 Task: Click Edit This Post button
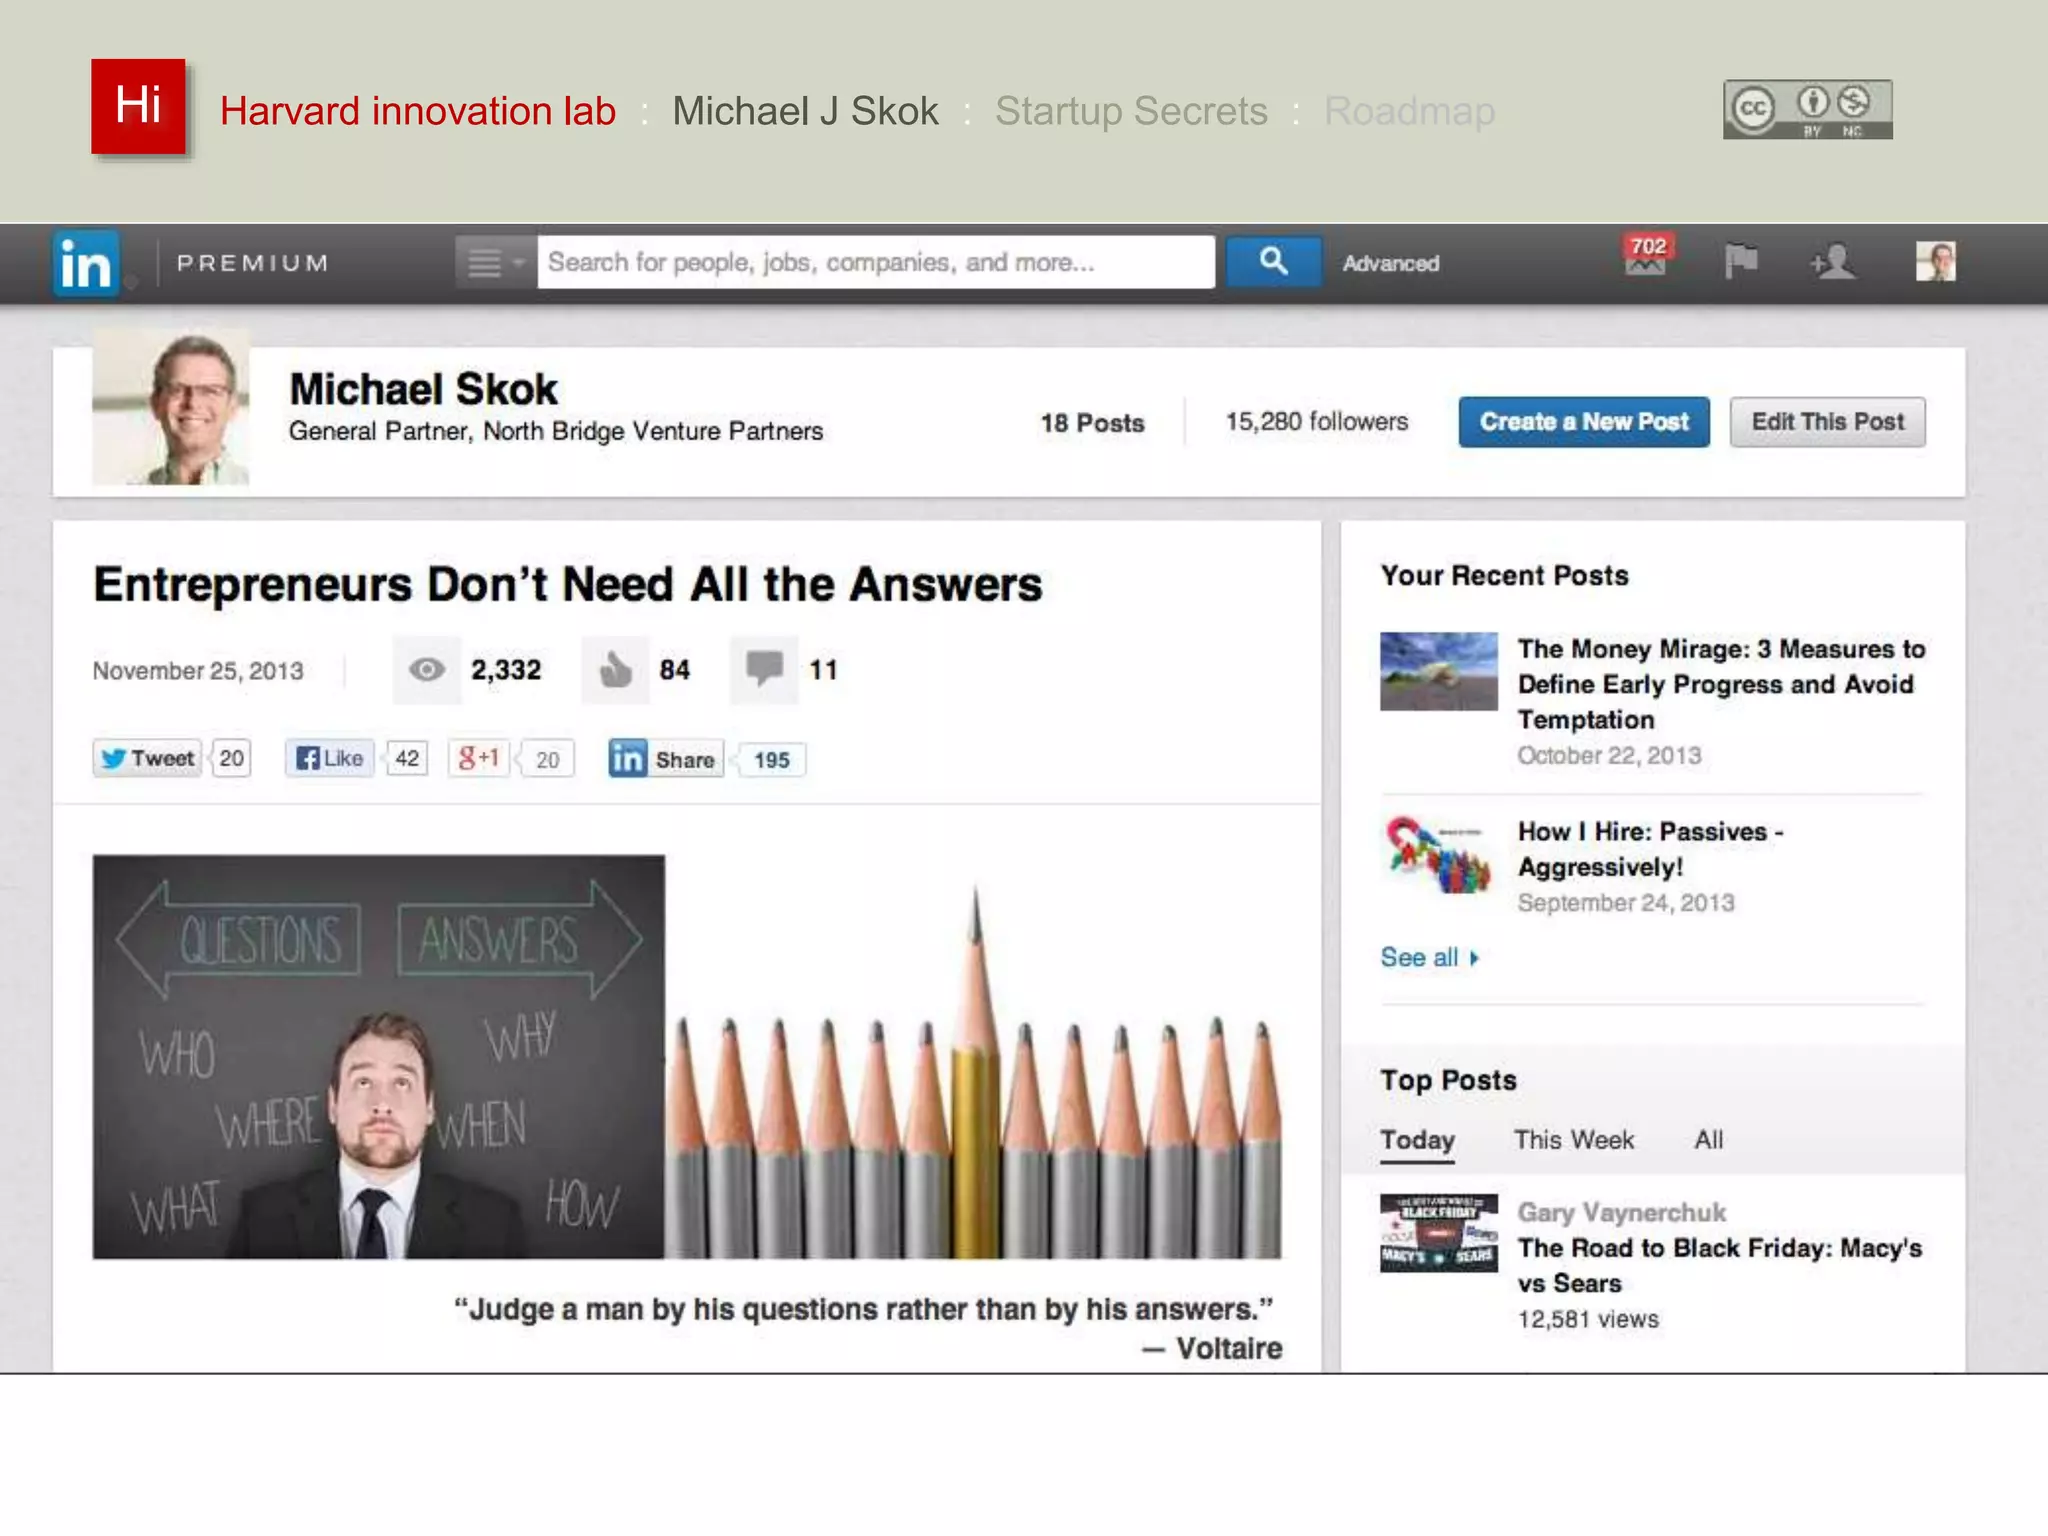coord(1827,422)
